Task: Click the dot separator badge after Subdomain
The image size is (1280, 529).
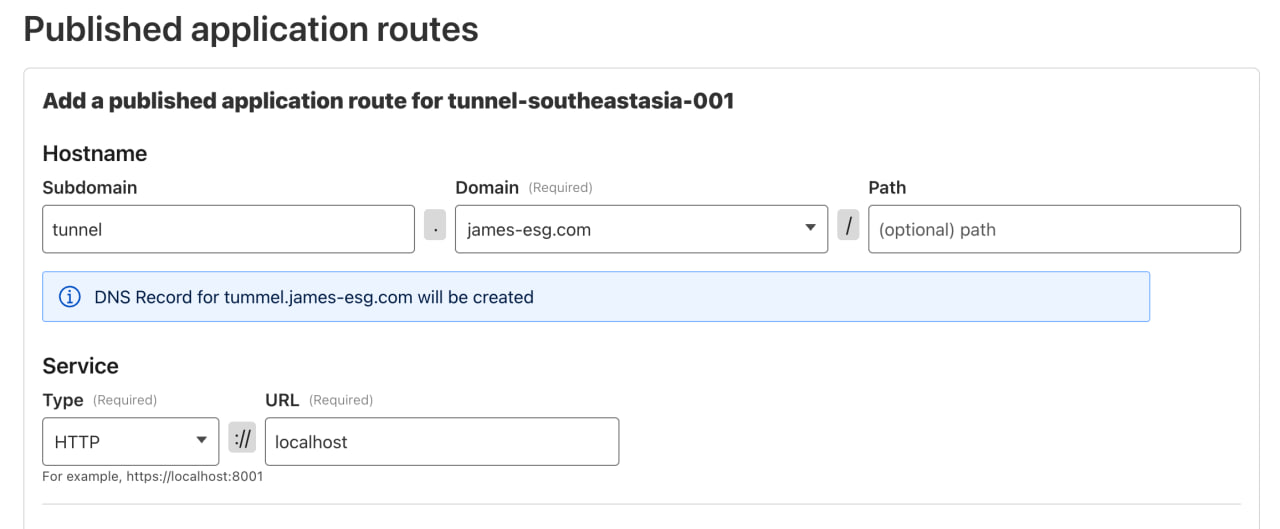Action: (435, 229)
